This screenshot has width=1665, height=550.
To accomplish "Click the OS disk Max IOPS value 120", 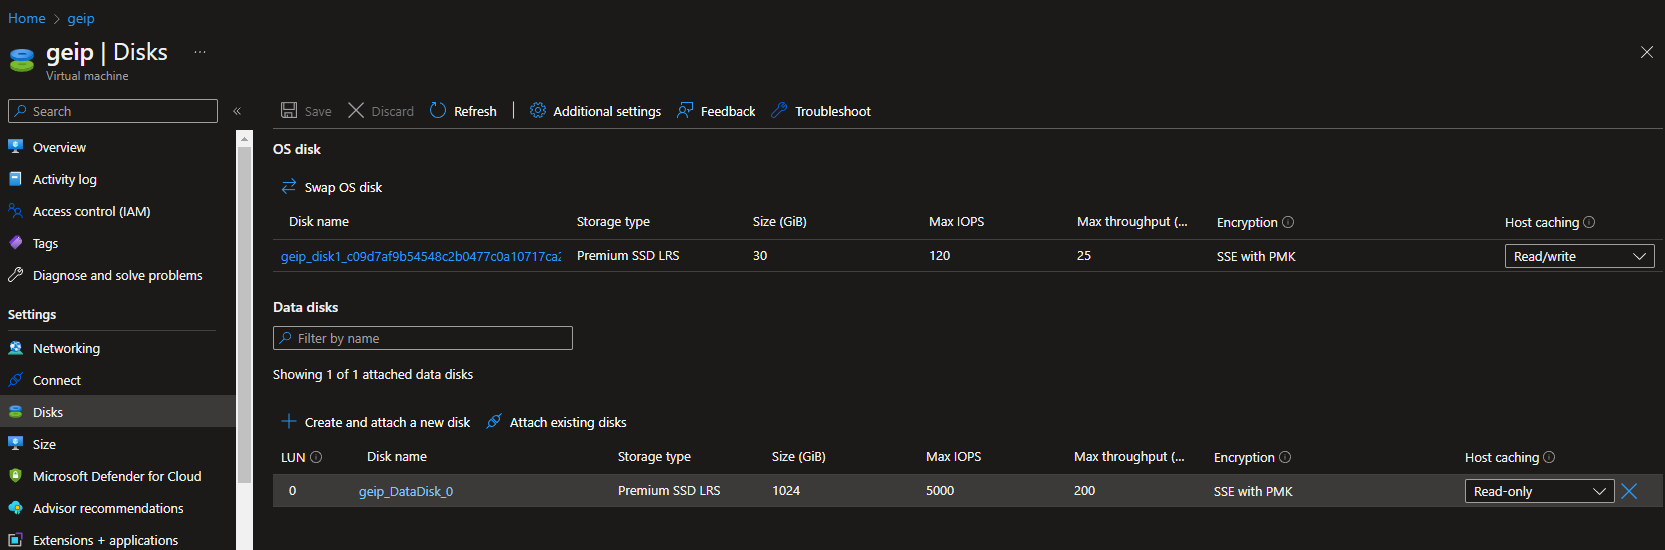I will point(939,256).
